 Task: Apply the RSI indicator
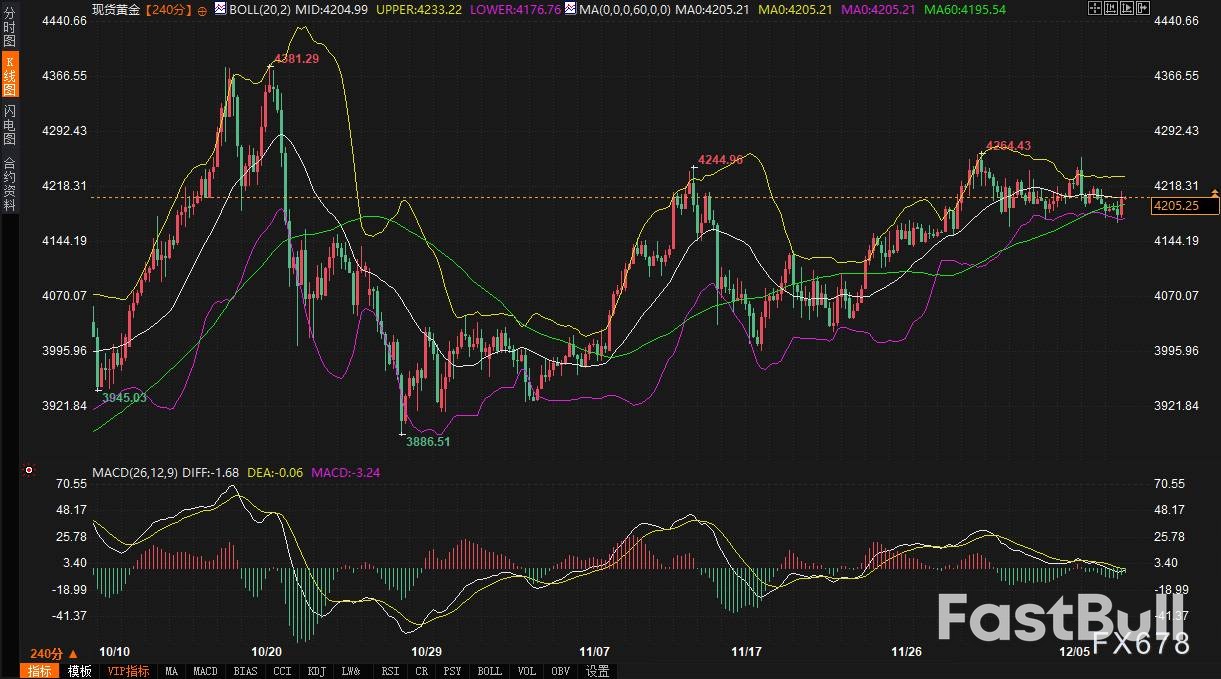click(391, 671)
